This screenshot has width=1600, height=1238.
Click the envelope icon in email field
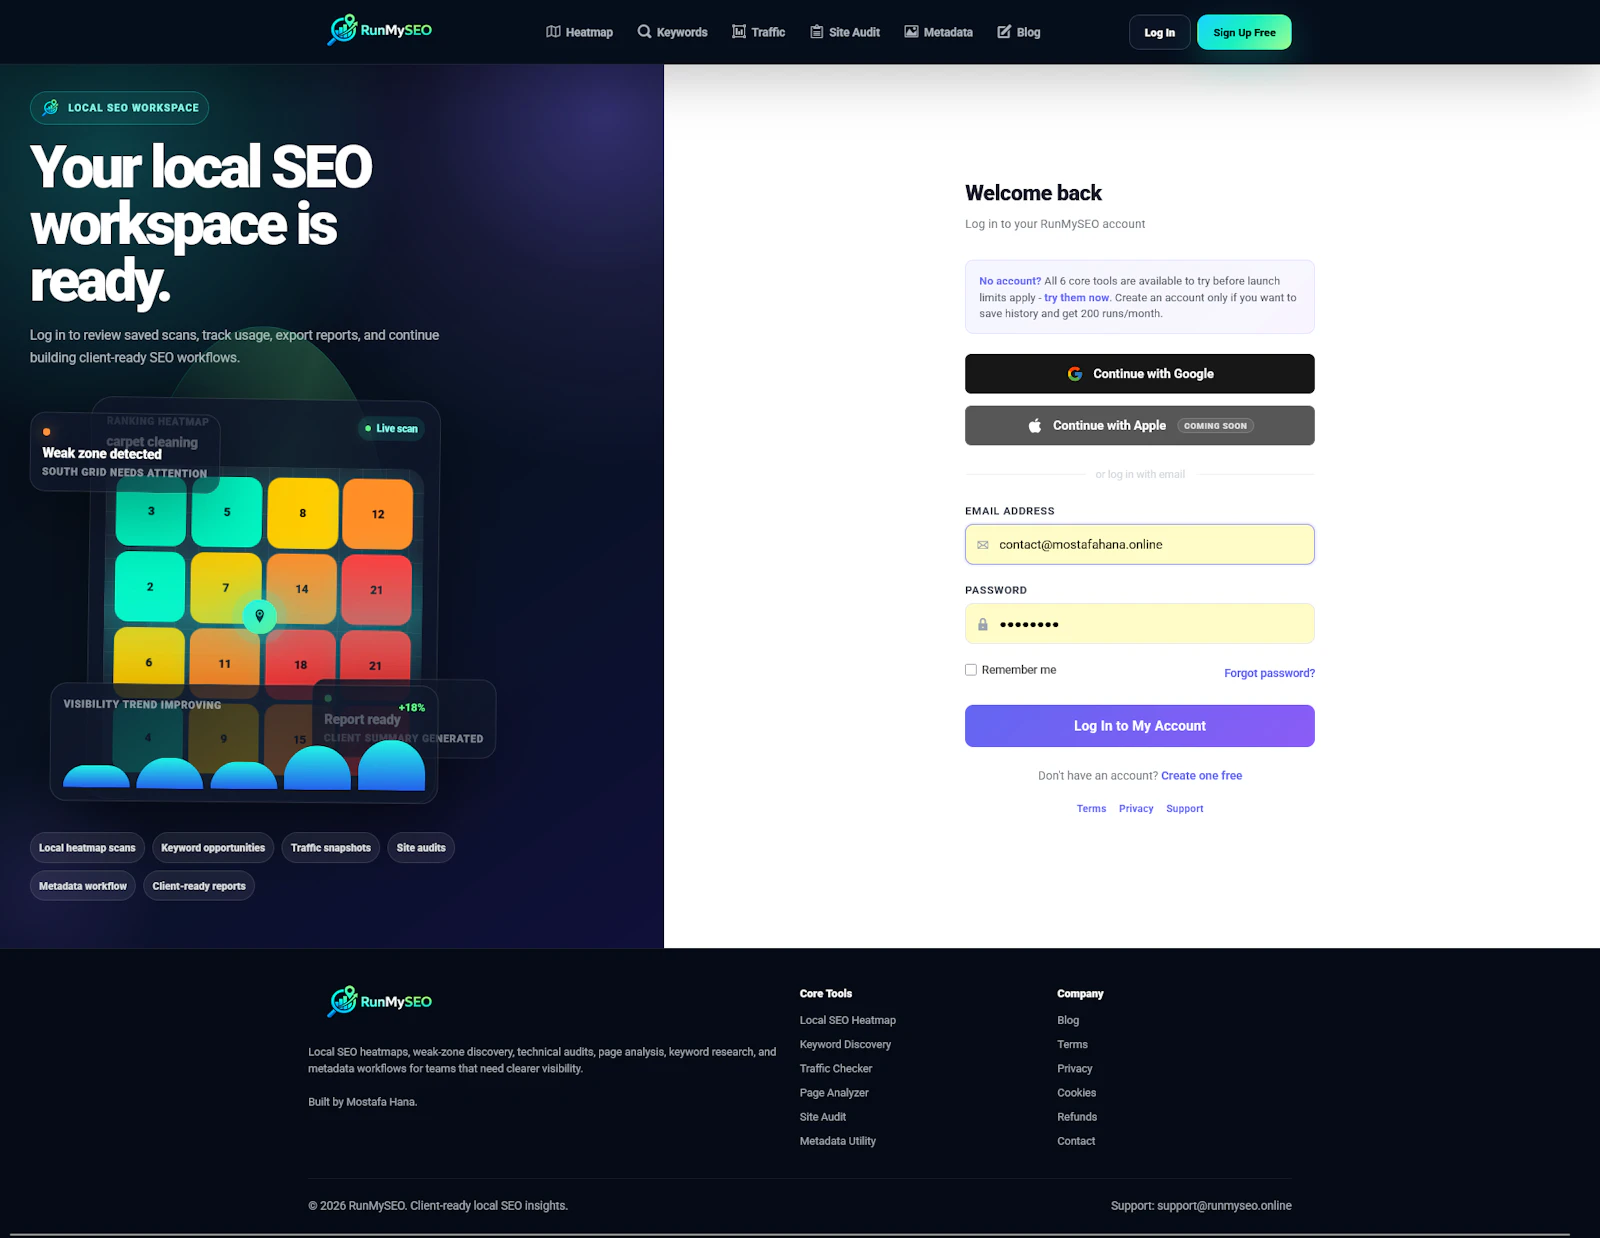tap(983, 545)
